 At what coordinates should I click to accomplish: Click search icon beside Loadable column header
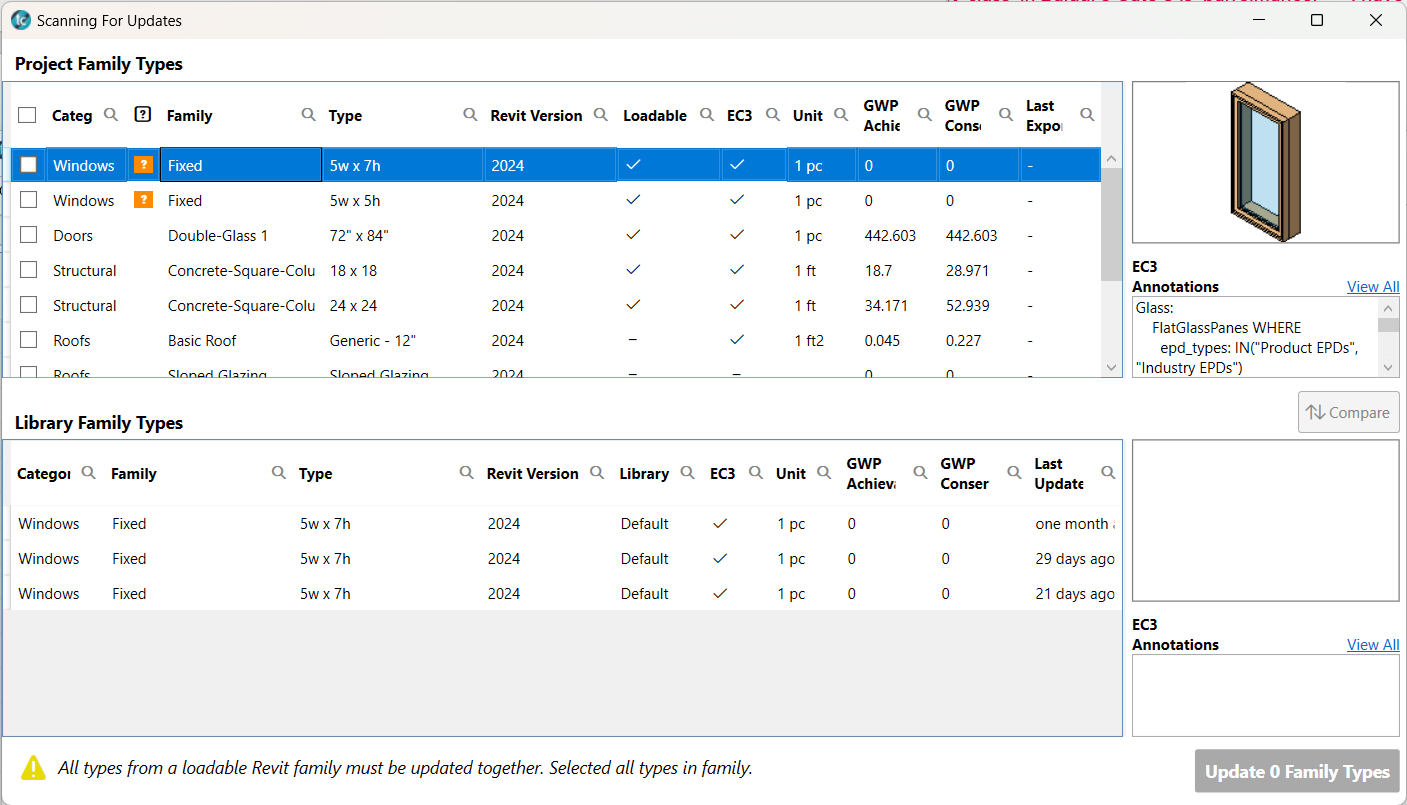tap(707, 115)
